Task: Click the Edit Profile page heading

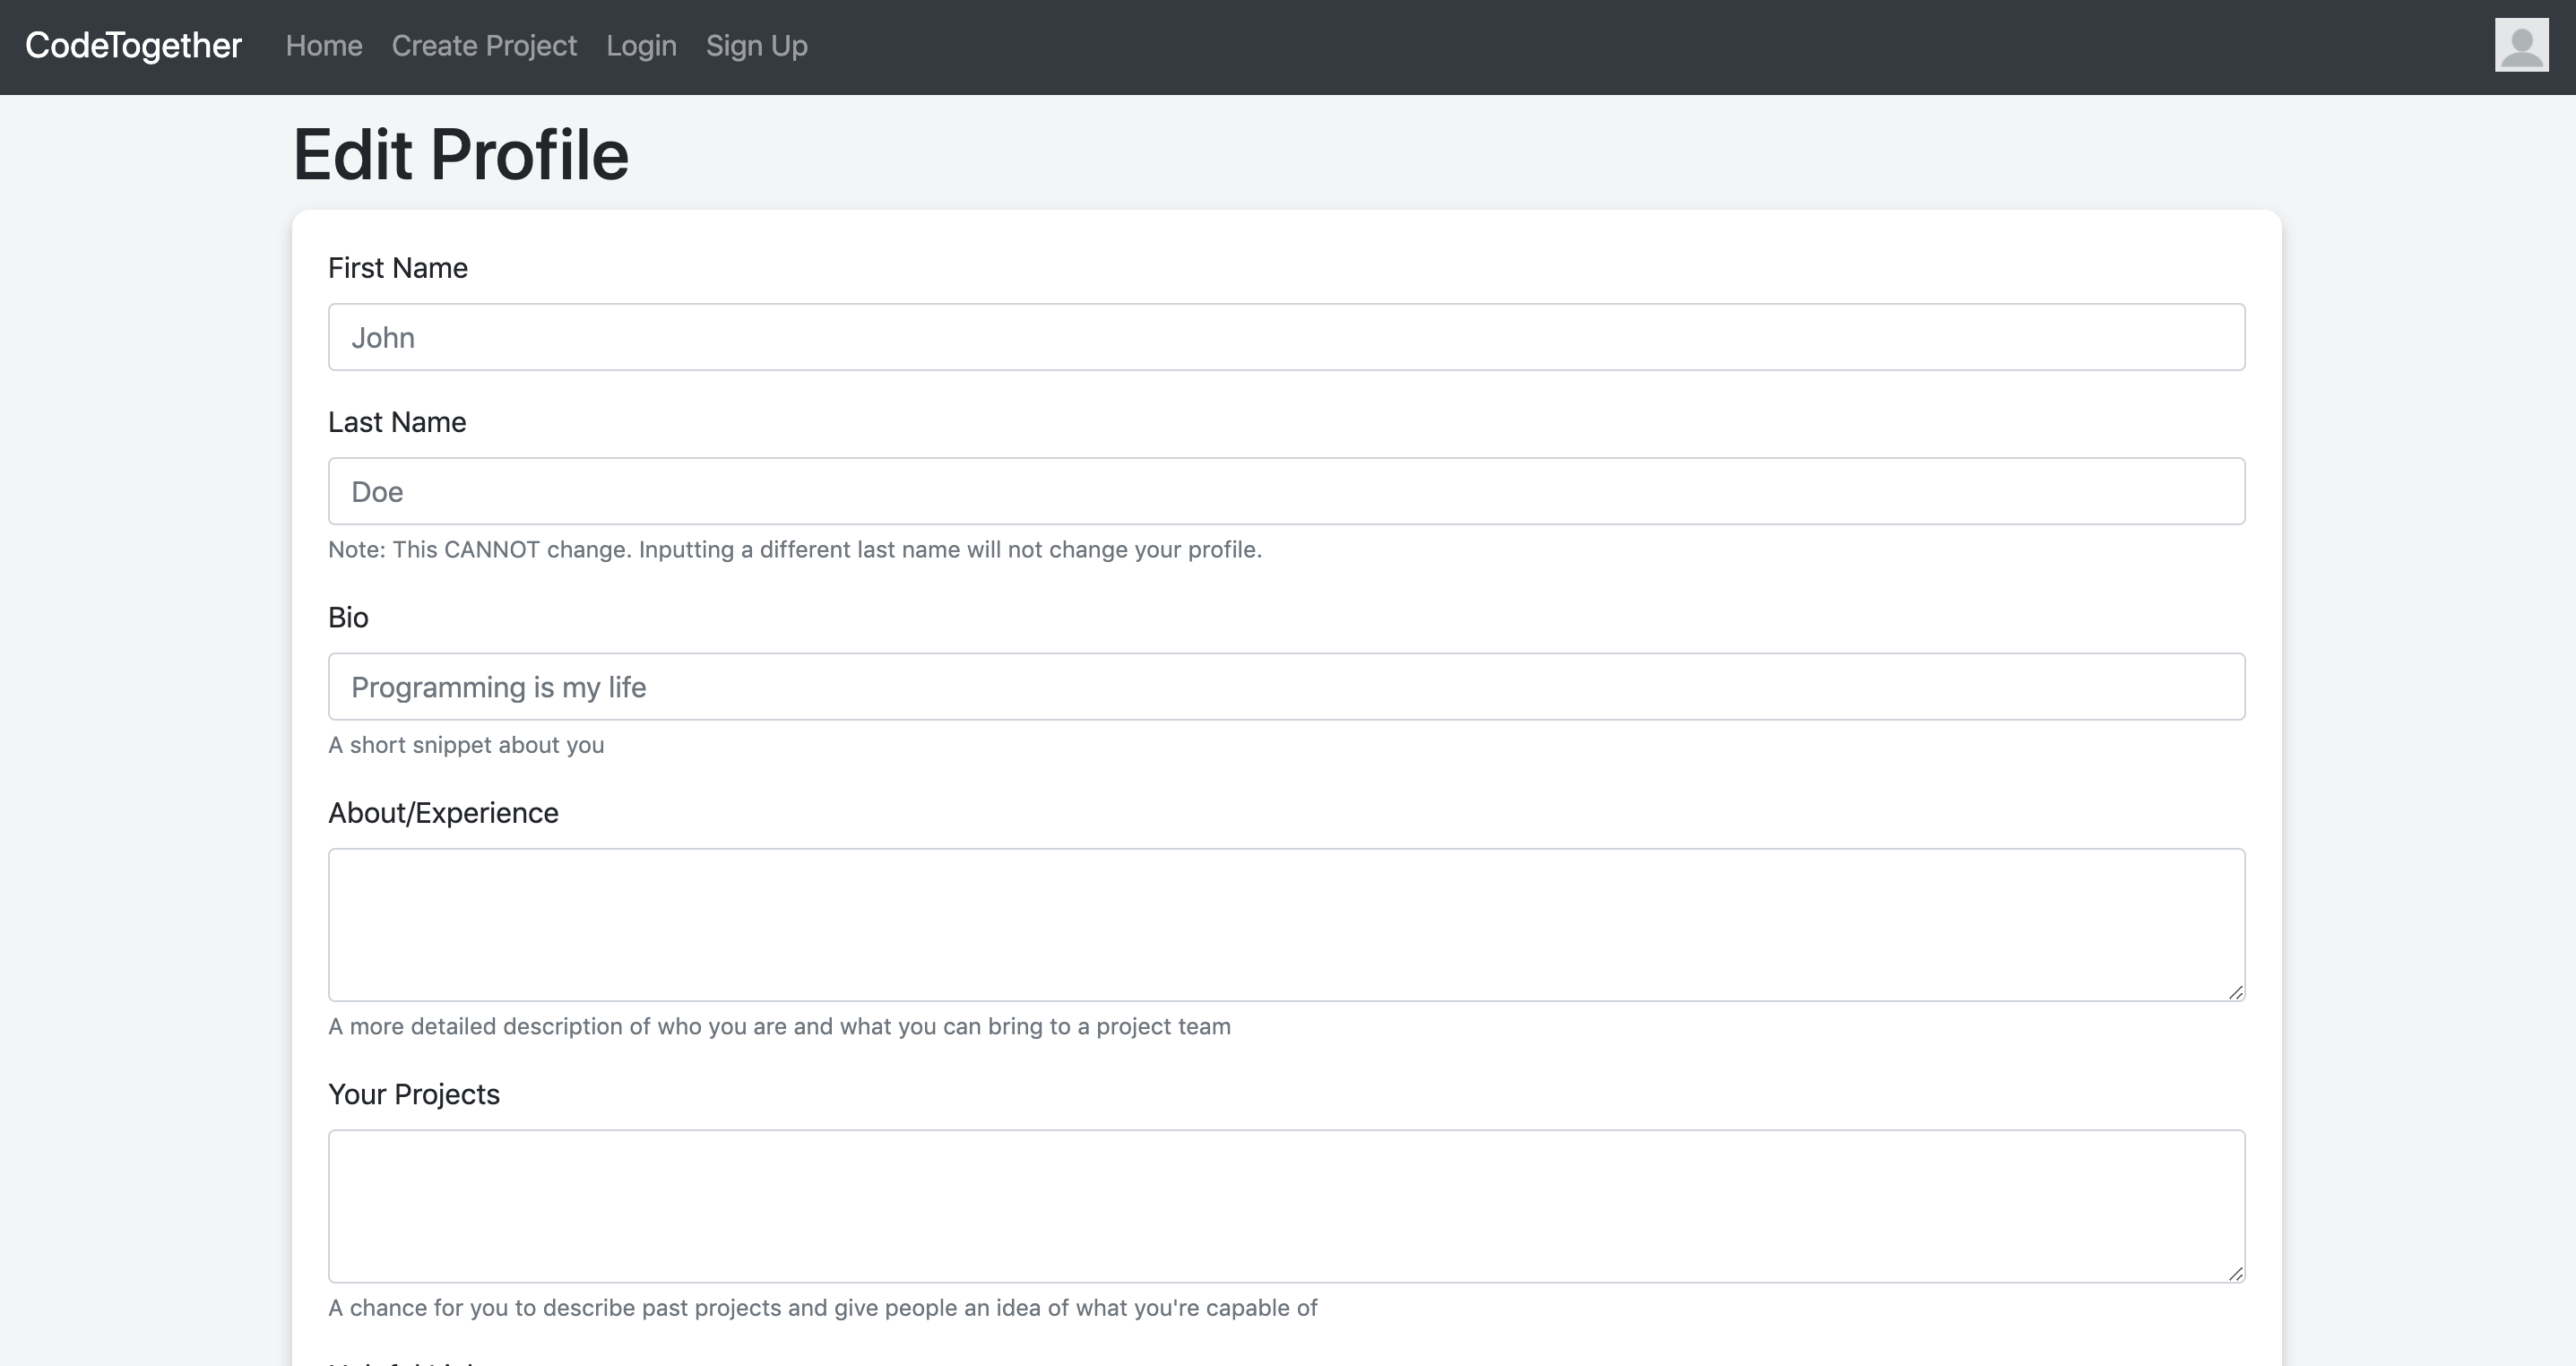Action: (461, 153)
